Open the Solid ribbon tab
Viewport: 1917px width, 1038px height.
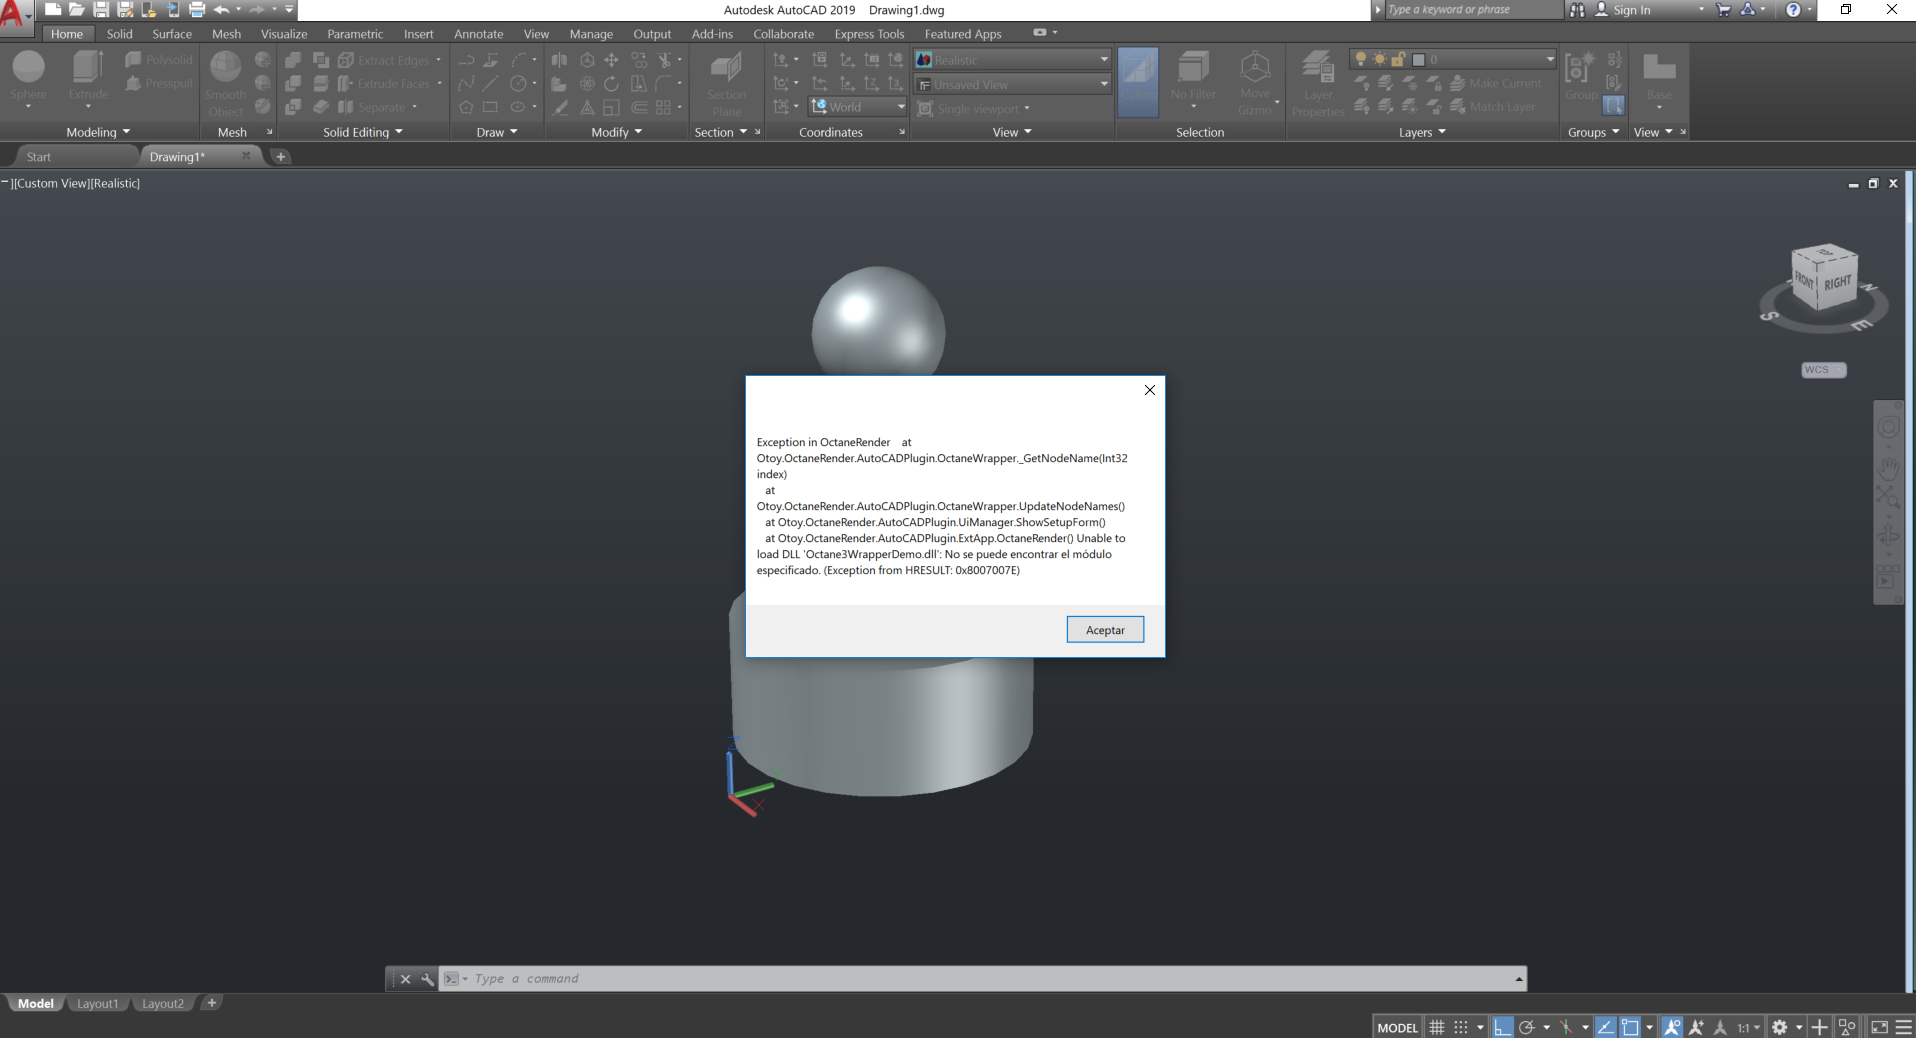tap(120, 34)
